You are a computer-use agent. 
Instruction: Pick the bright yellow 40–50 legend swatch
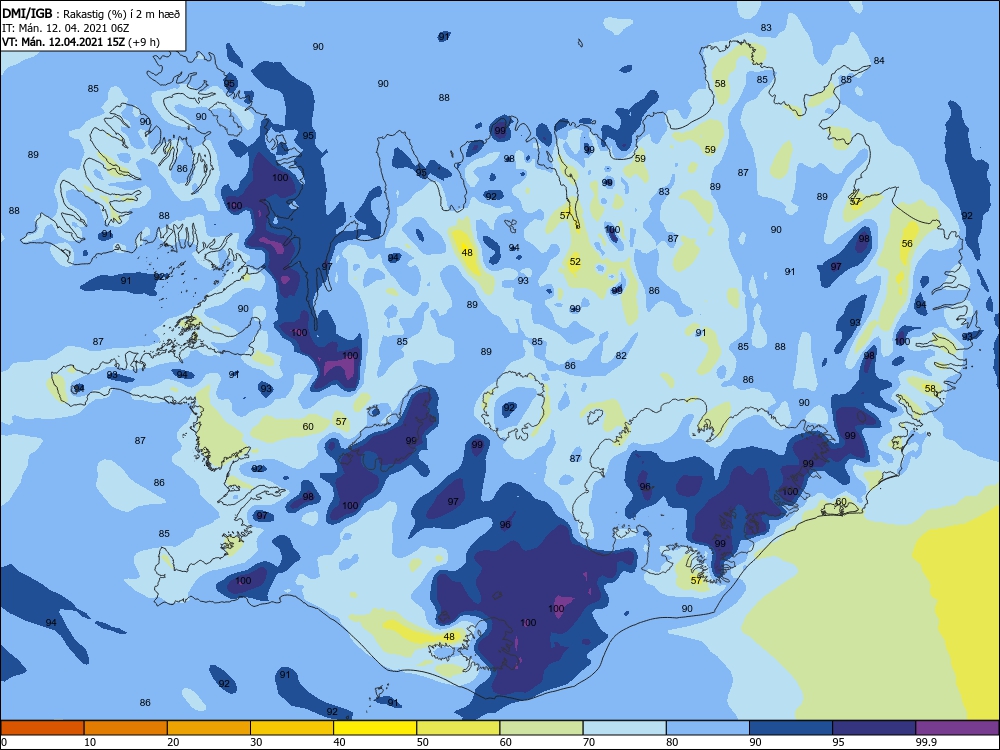pos(375,728)
